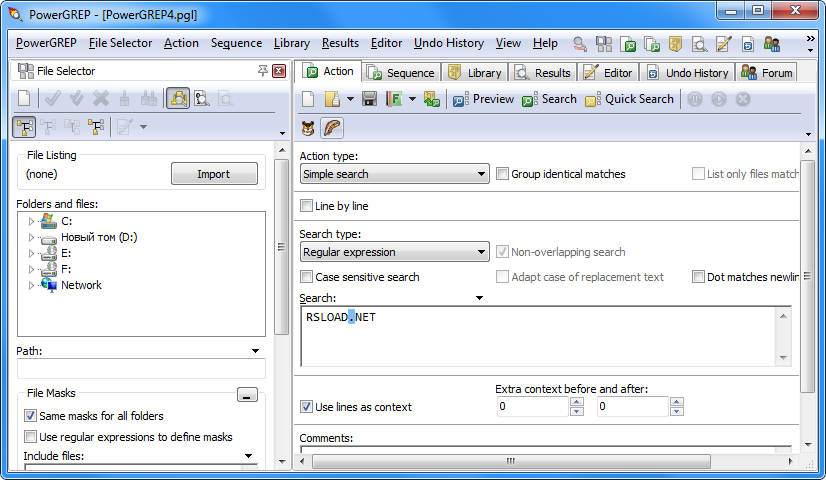
Task: Open the Path history dropdown arrow
Action: point(255,351)
